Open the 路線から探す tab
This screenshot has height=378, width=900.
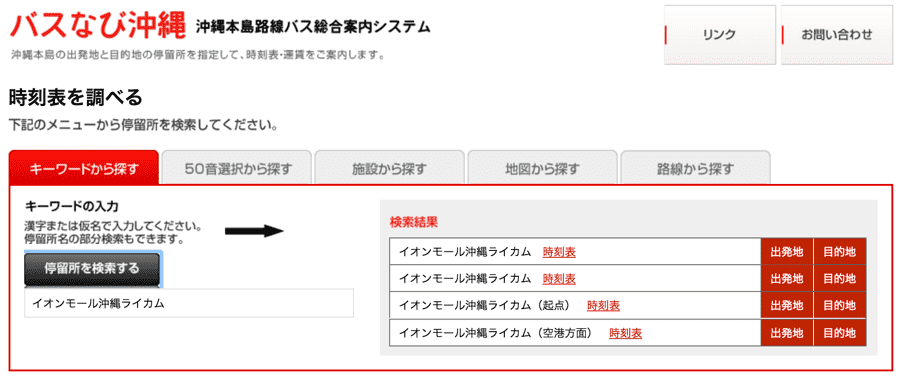[x=696, y=168]
